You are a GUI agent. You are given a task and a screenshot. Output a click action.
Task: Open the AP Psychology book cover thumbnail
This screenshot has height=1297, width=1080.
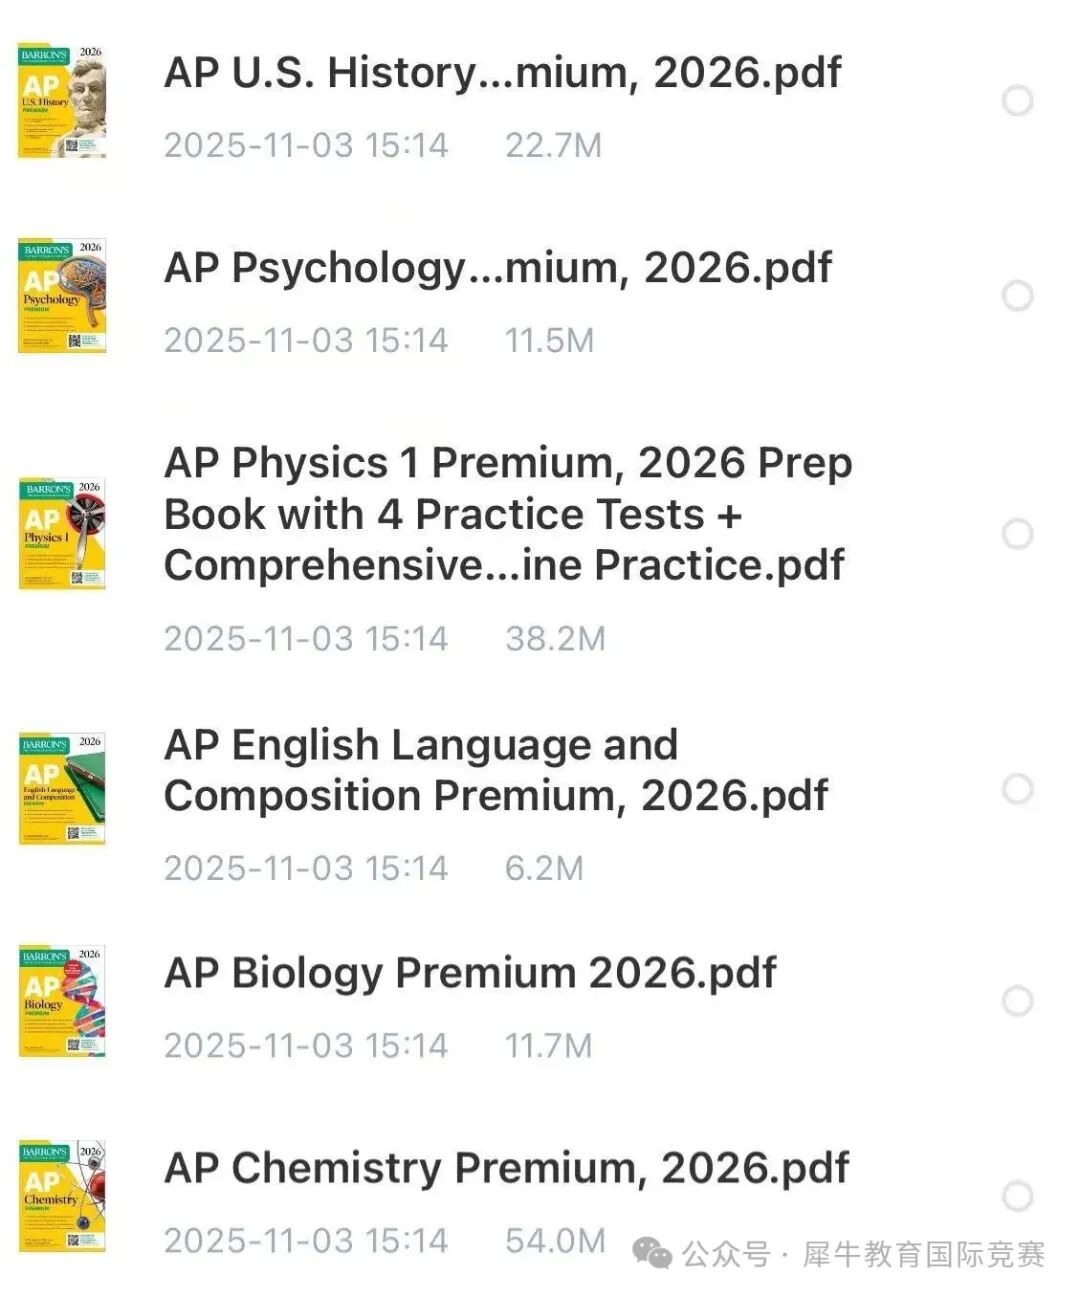point(62,296)
